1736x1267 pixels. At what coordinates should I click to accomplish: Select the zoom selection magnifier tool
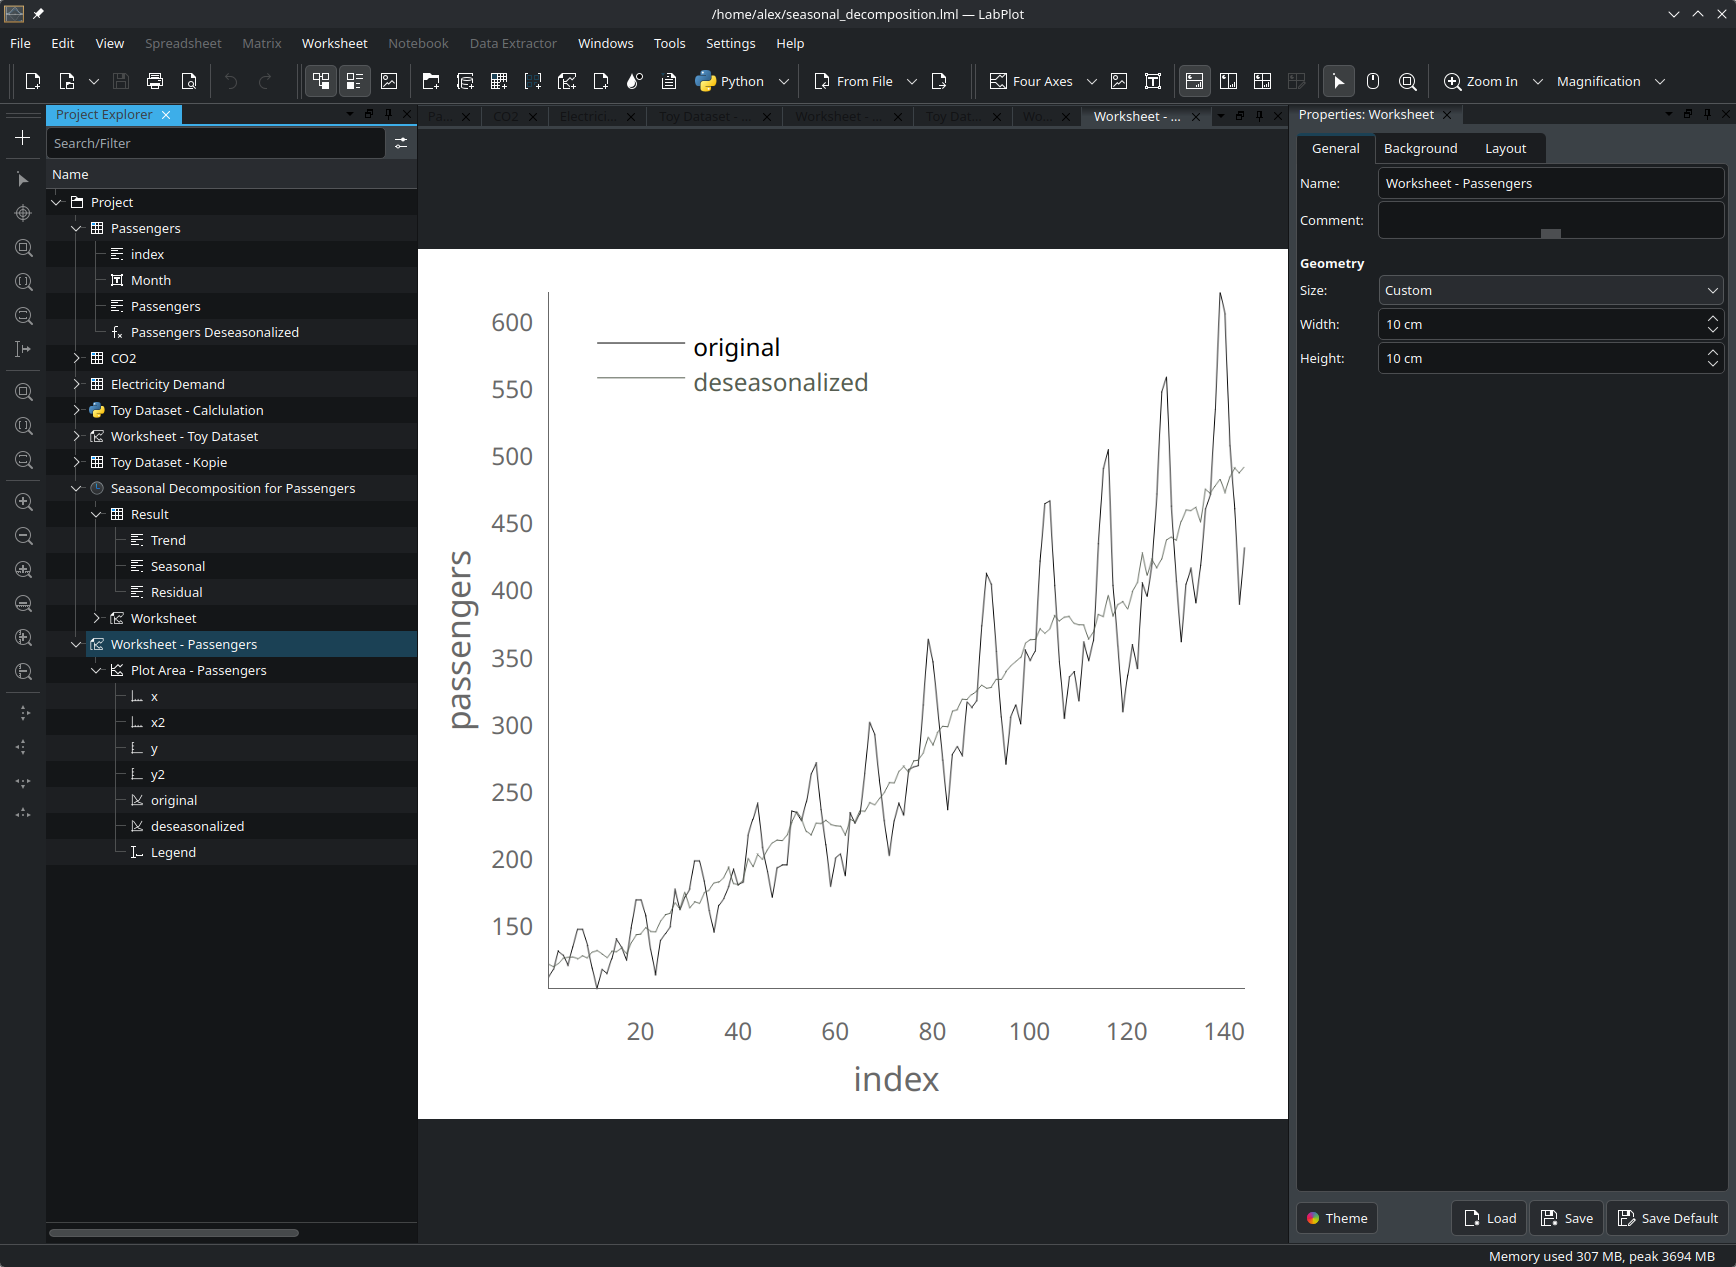coord(1407,82)
